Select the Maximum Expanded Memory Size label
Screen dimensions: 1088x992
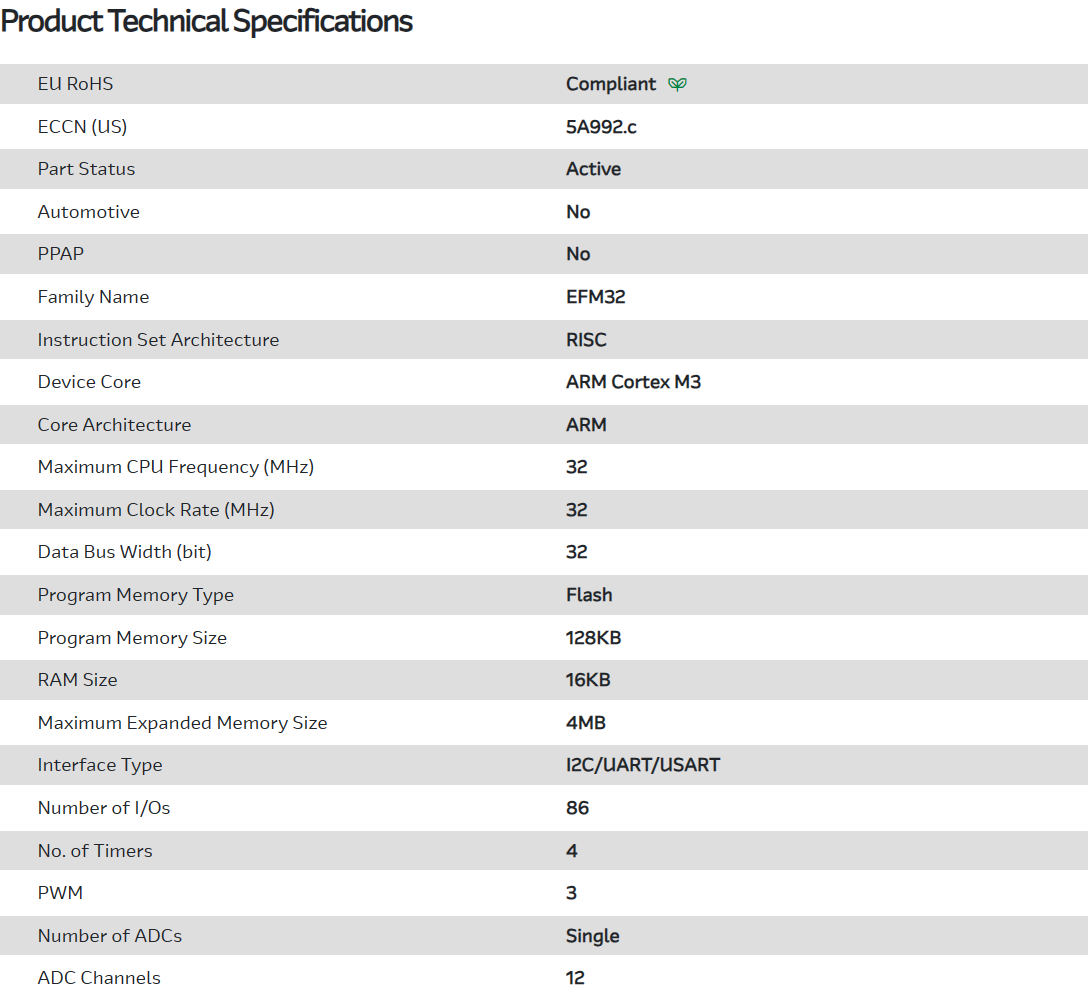182,723
